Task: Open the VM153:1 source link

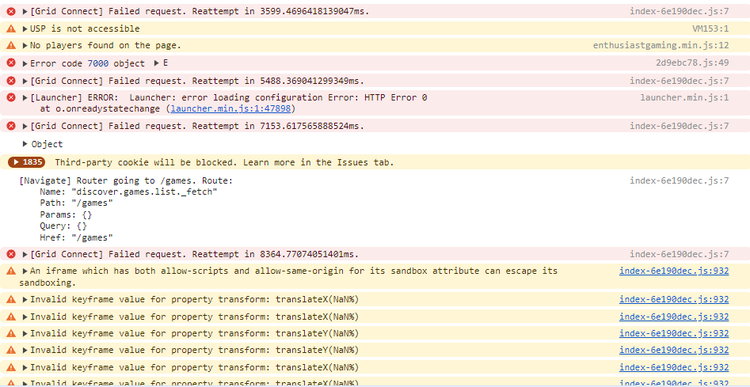Action: [x=710, y=29]
